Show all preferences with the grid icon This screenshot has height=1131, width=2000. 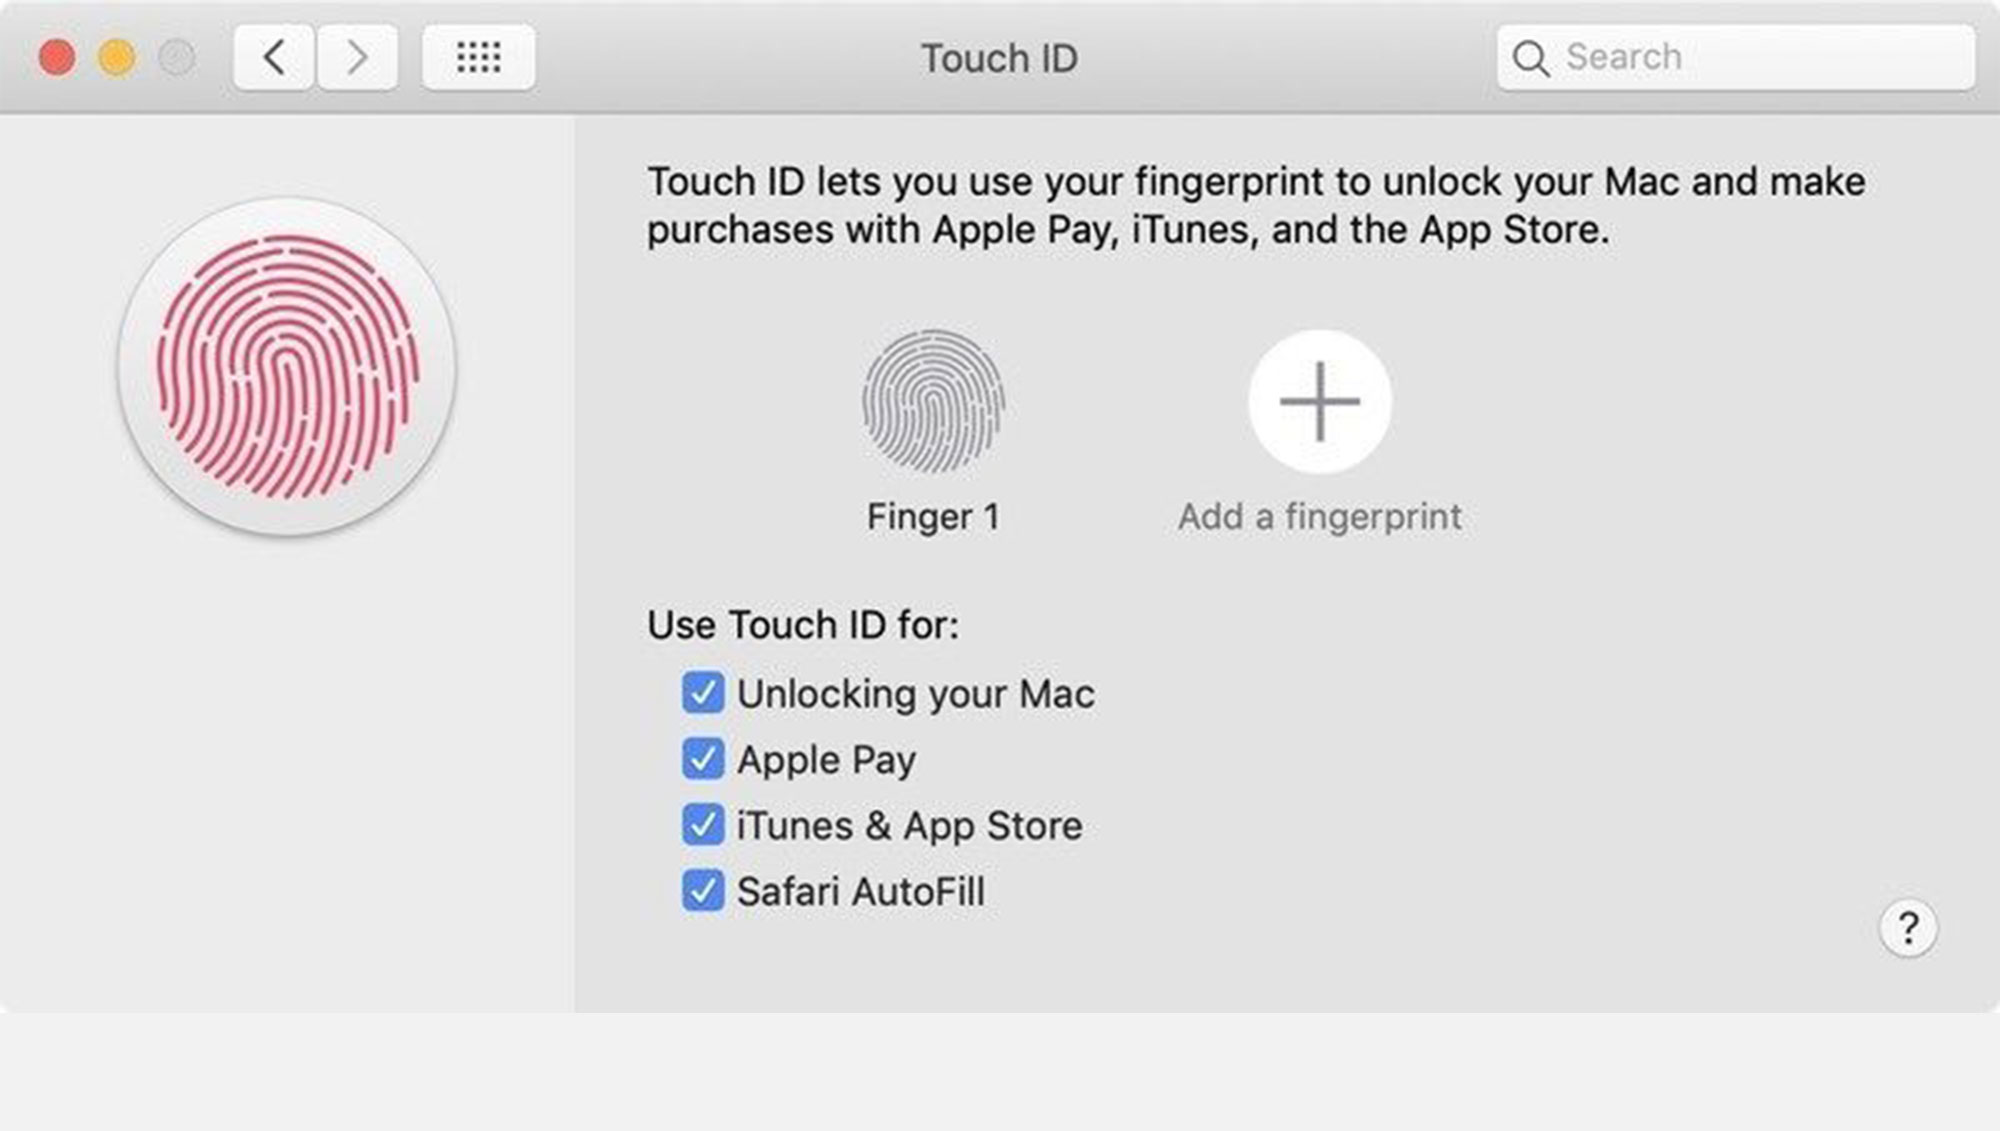point(478,58)
